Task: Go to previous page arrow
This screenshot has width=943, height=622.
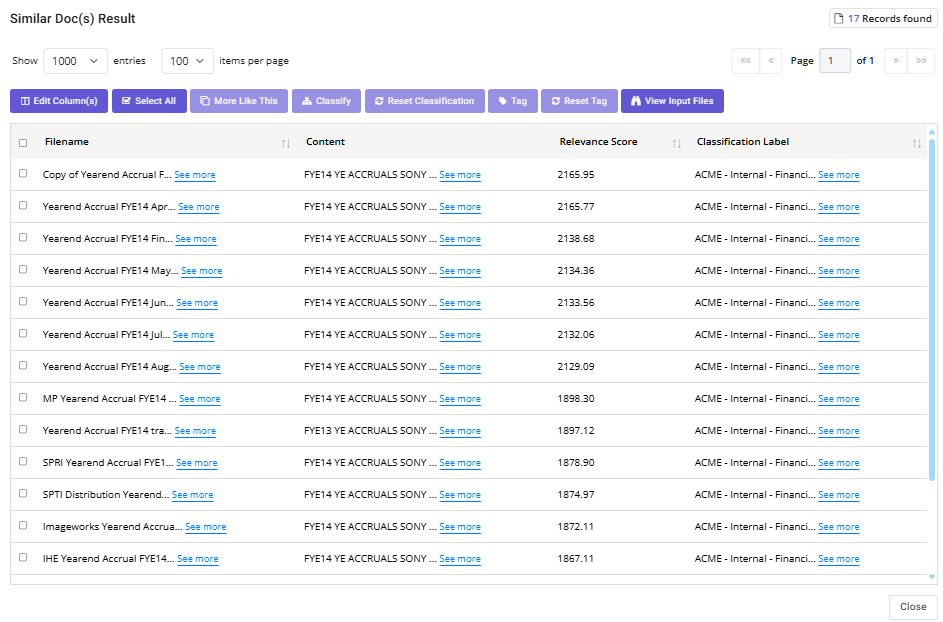Action: point(771,61)
